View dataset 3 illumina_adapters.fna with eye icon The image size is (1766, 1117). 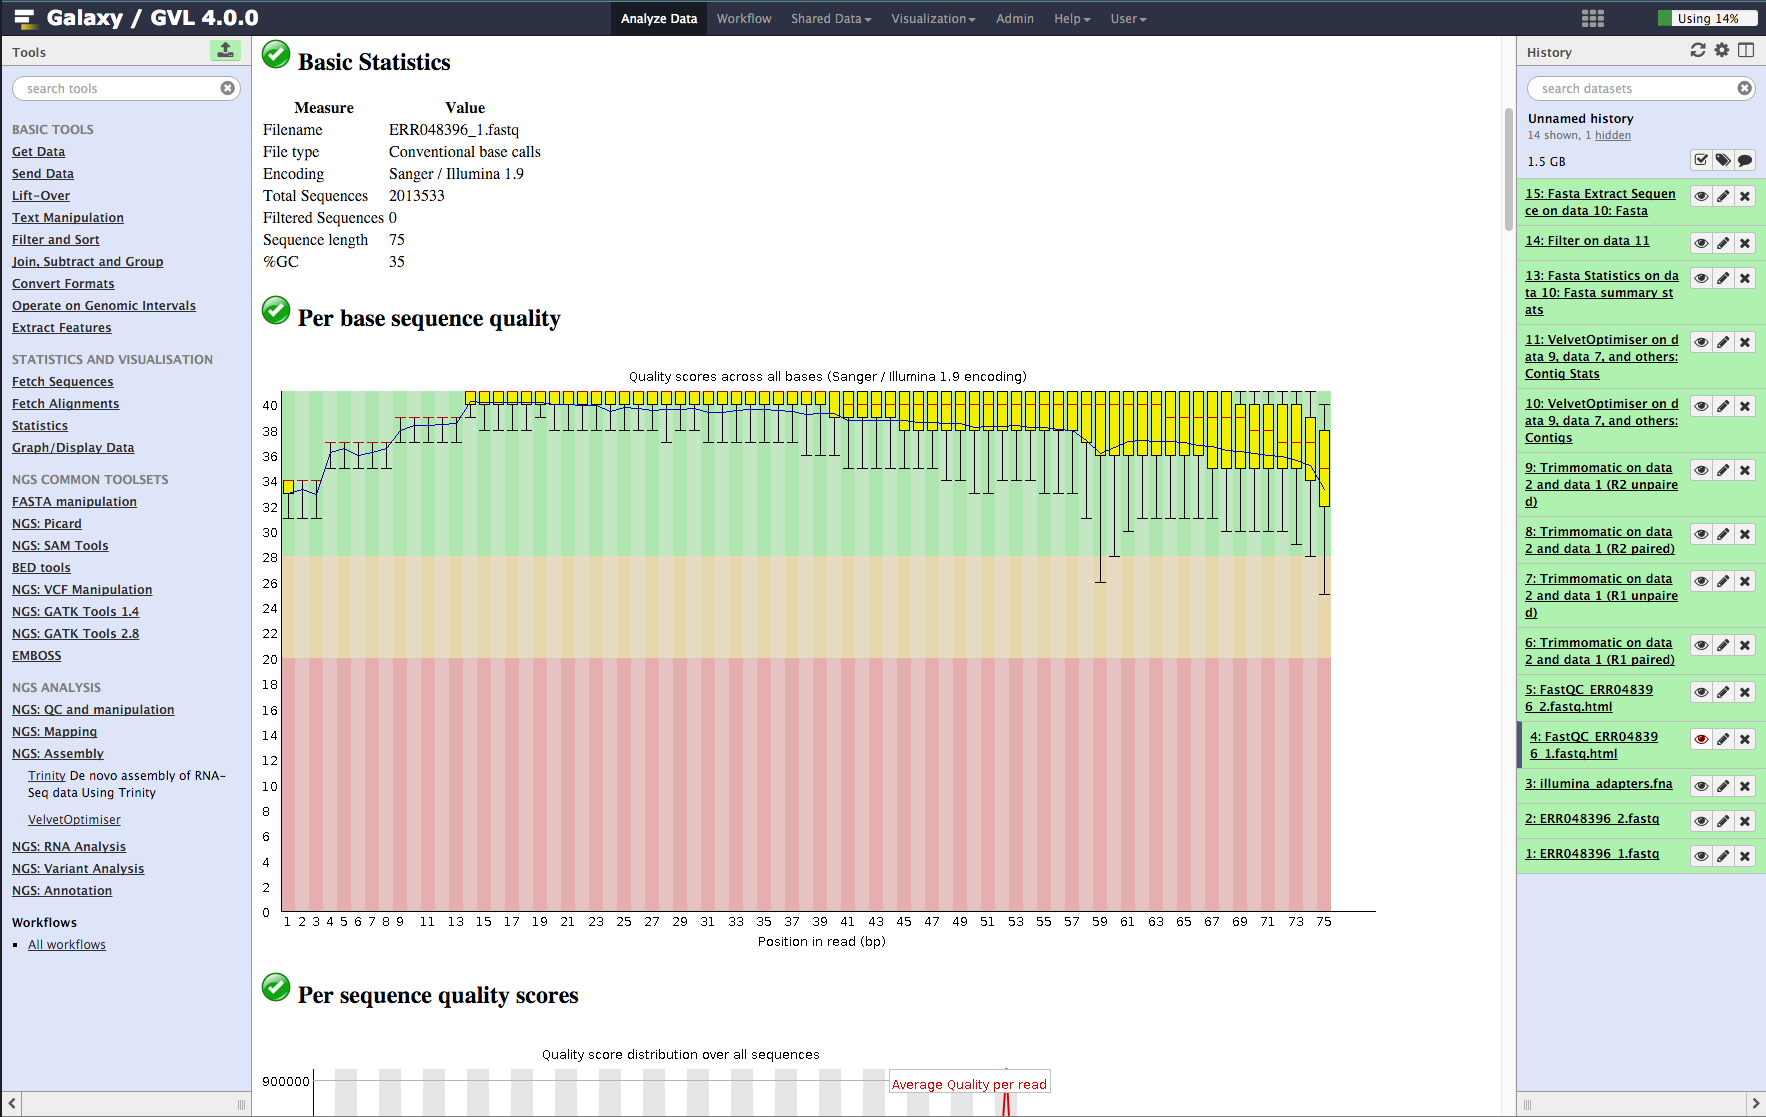pos(1701,786)
